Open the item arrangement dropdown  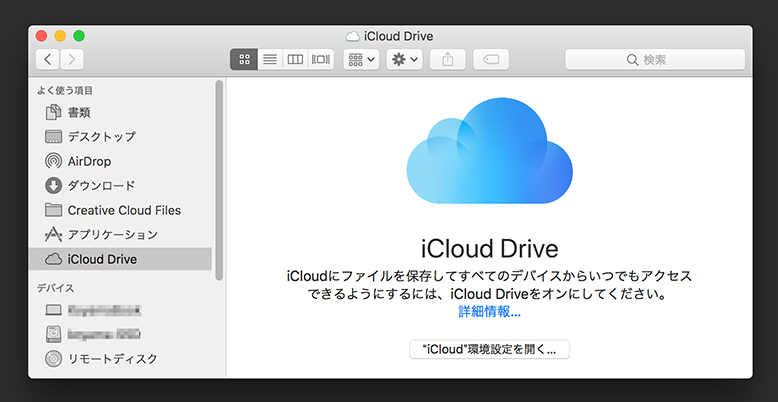tap(361, 60)
